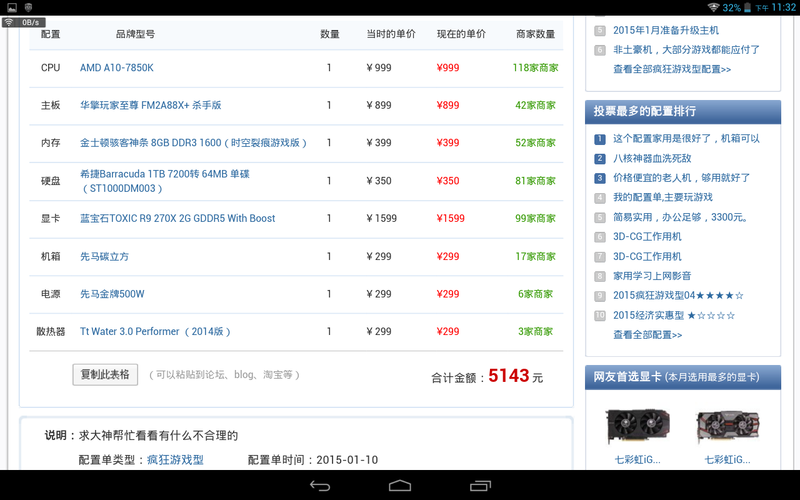800x500 pixels.
Task: Select the 网友首选显卡 panel header
Action: [x=683, y=378]
